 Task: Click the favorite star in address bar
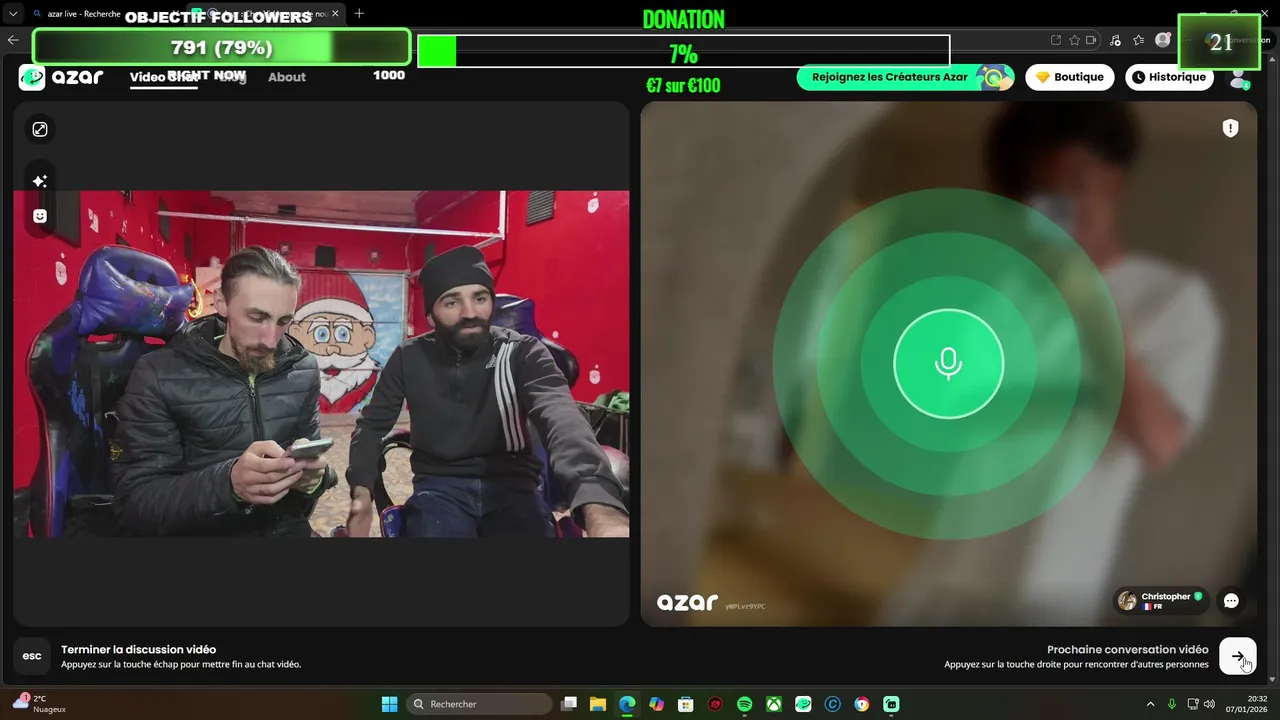coord(1074,40)
